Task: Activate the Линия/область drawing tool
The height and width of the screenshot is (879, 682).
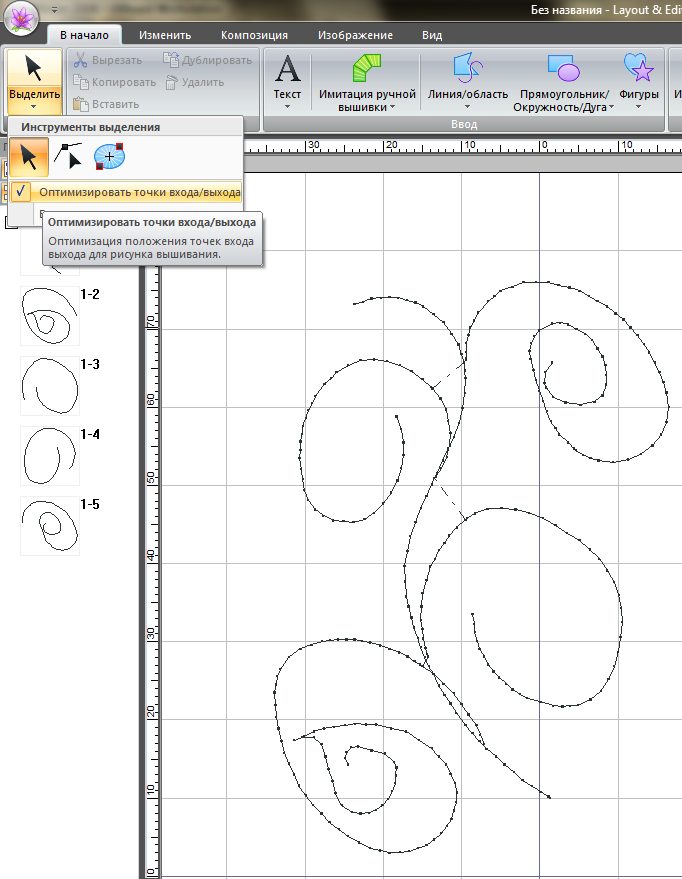Action: [x=467, y=69]
